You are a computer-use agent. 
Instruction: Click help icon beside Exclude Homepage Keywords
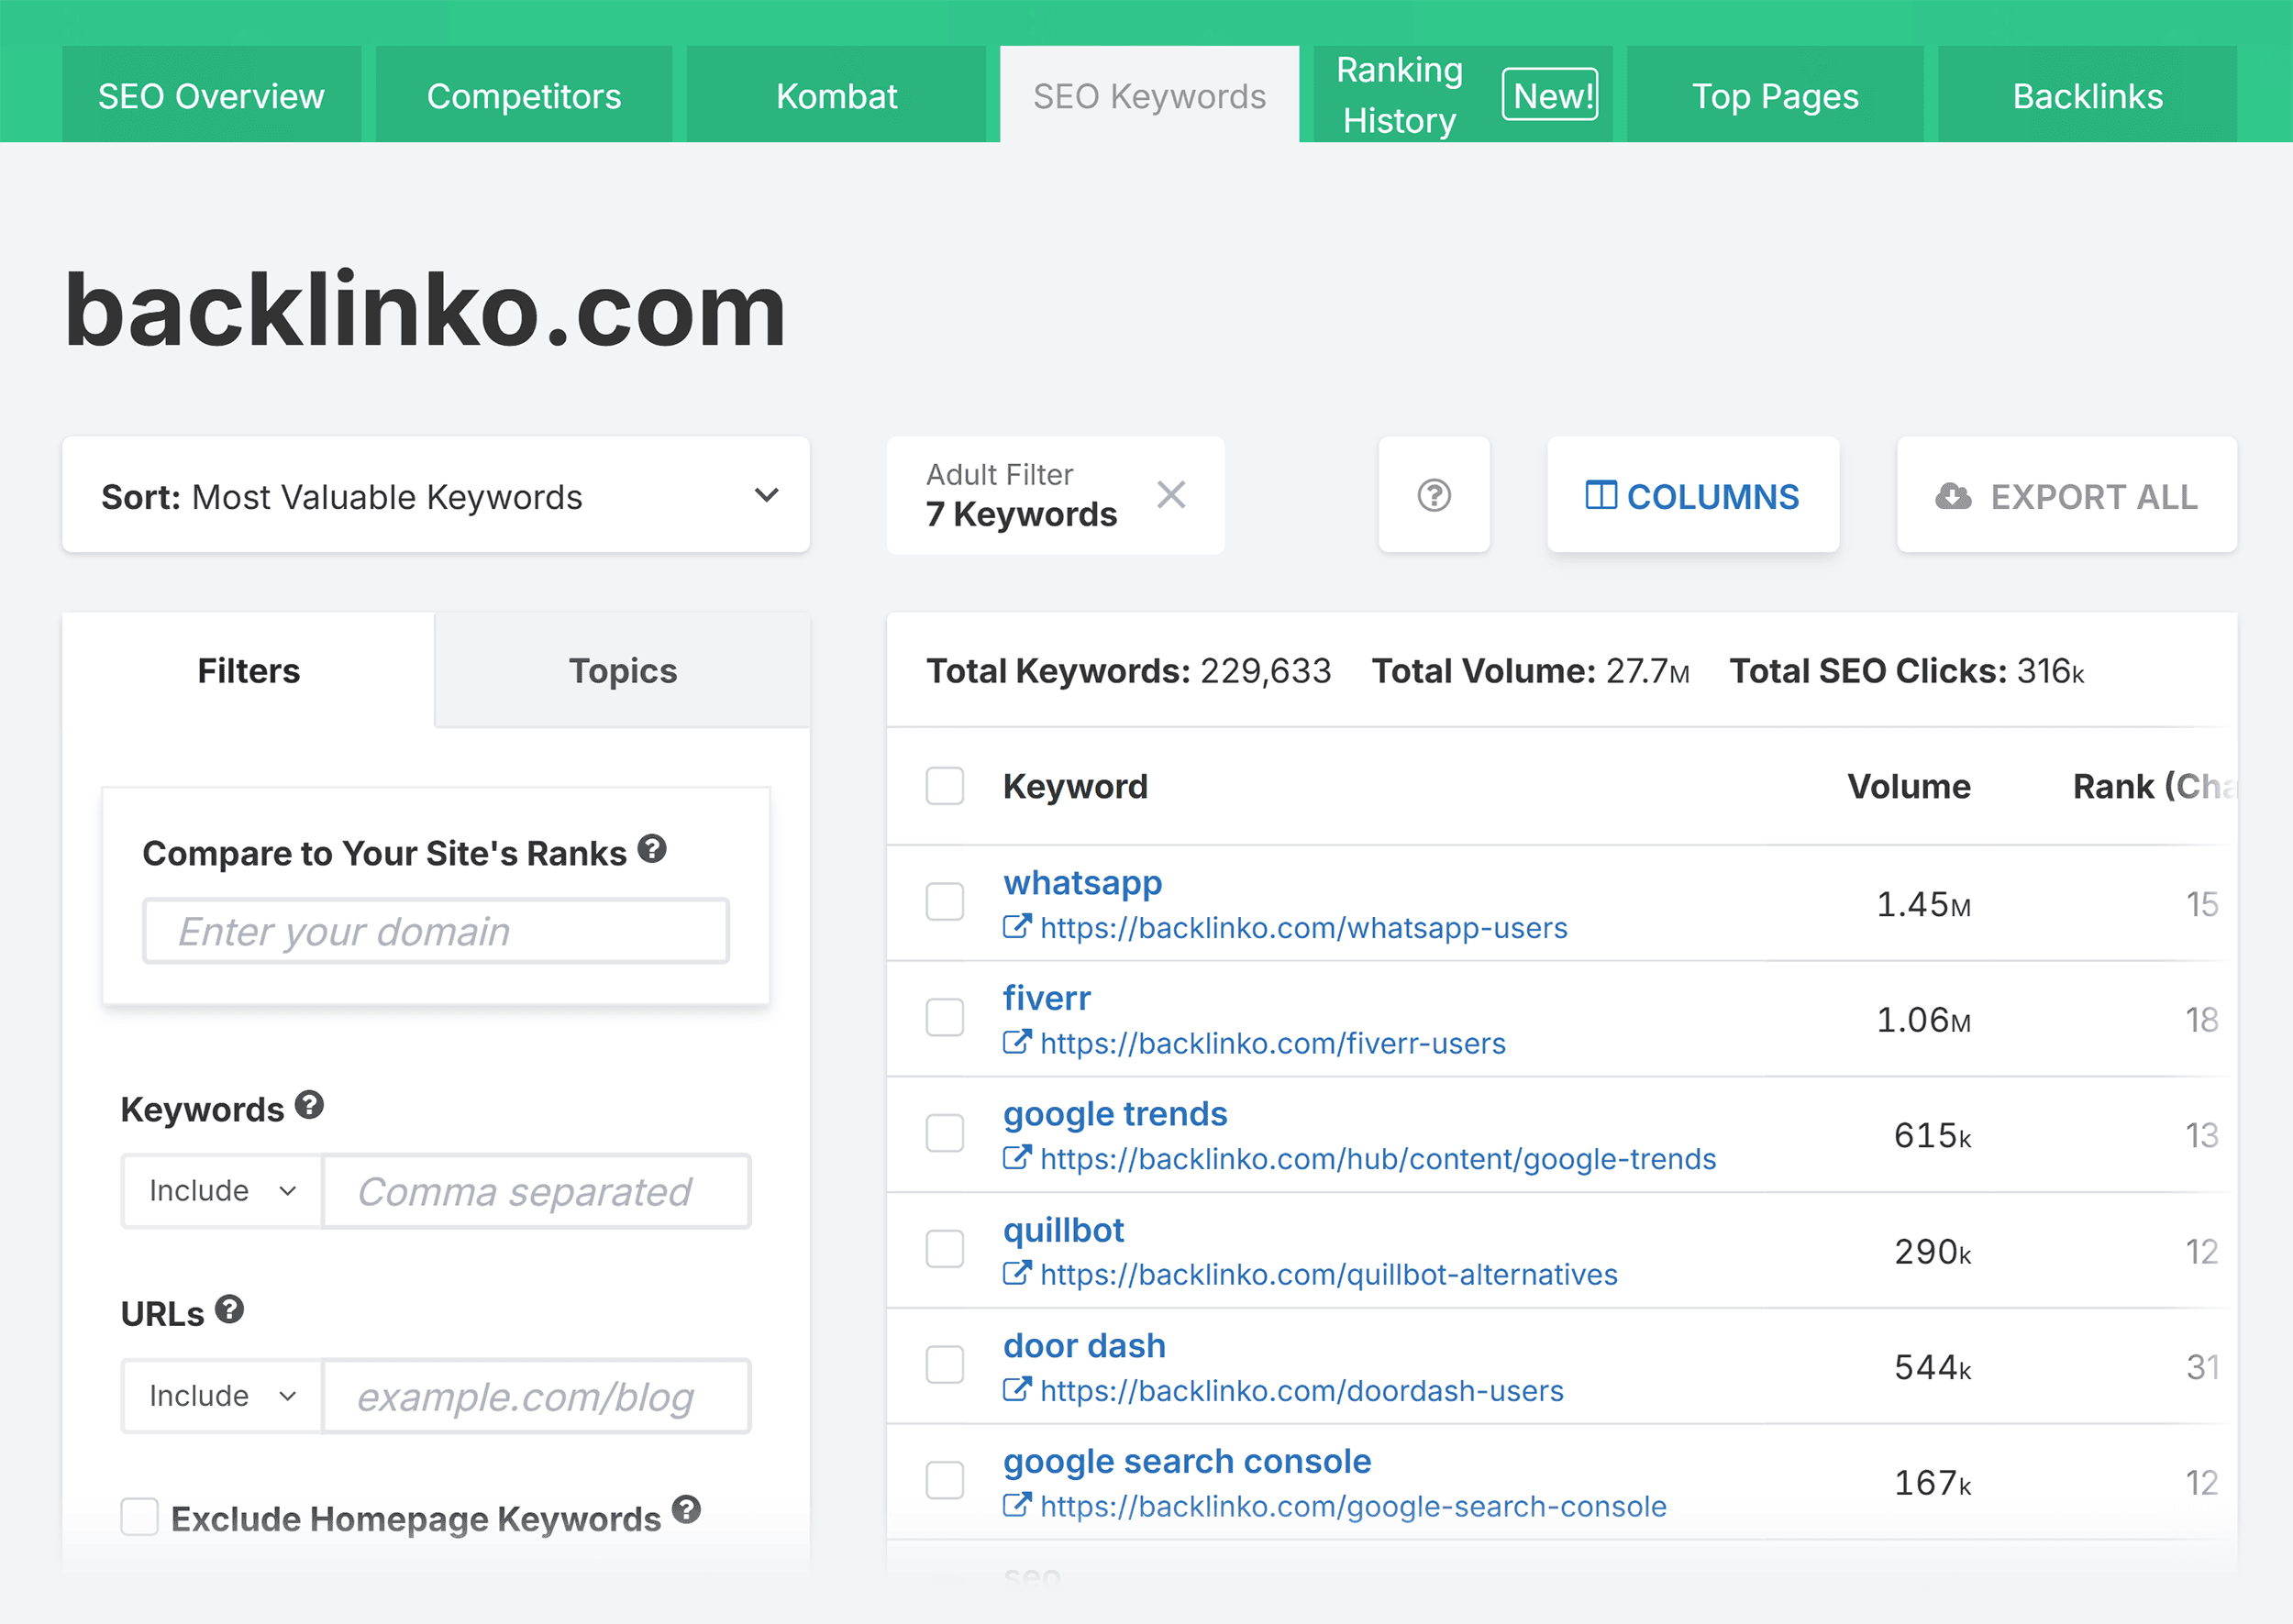tap(686, 1509)
